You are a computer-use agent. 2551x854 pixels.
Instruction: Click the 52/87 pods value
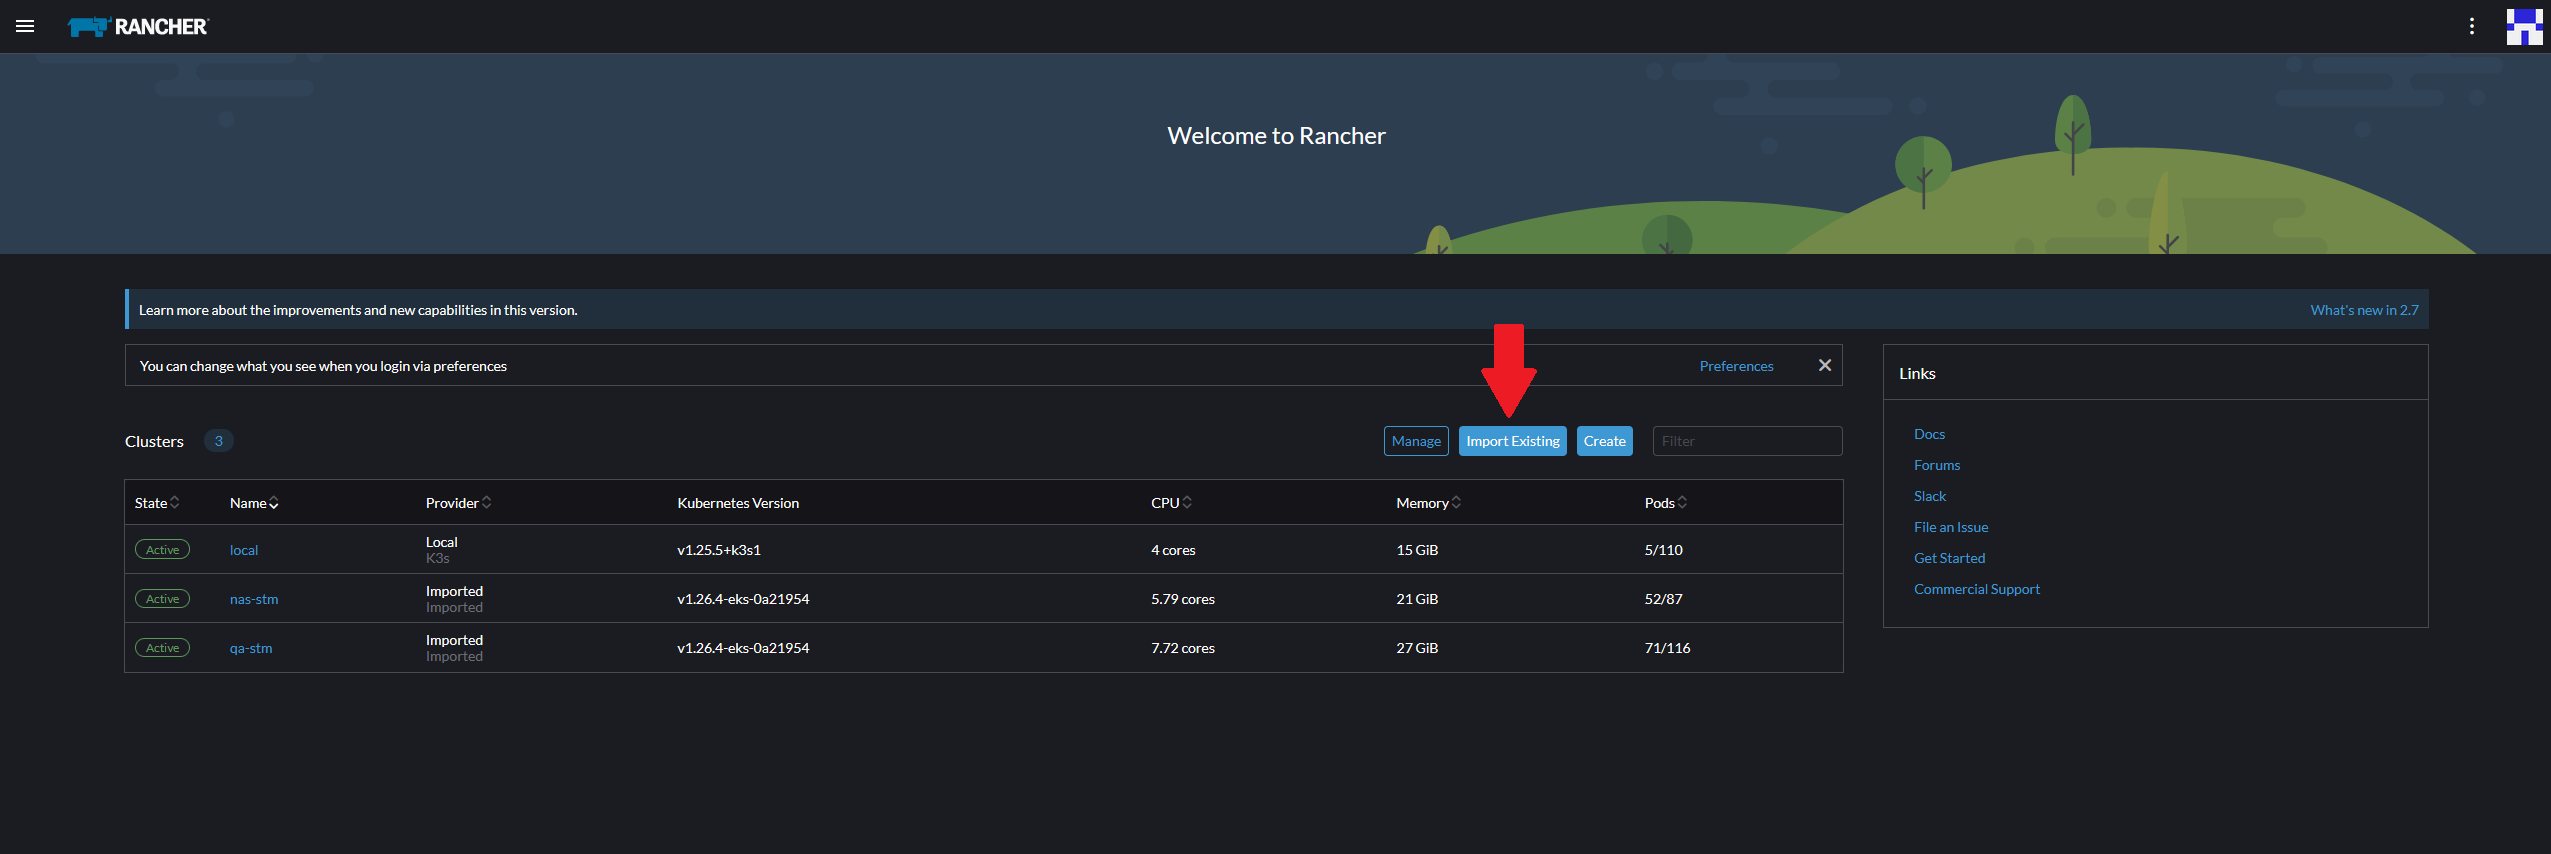(x=1663, y=599)
